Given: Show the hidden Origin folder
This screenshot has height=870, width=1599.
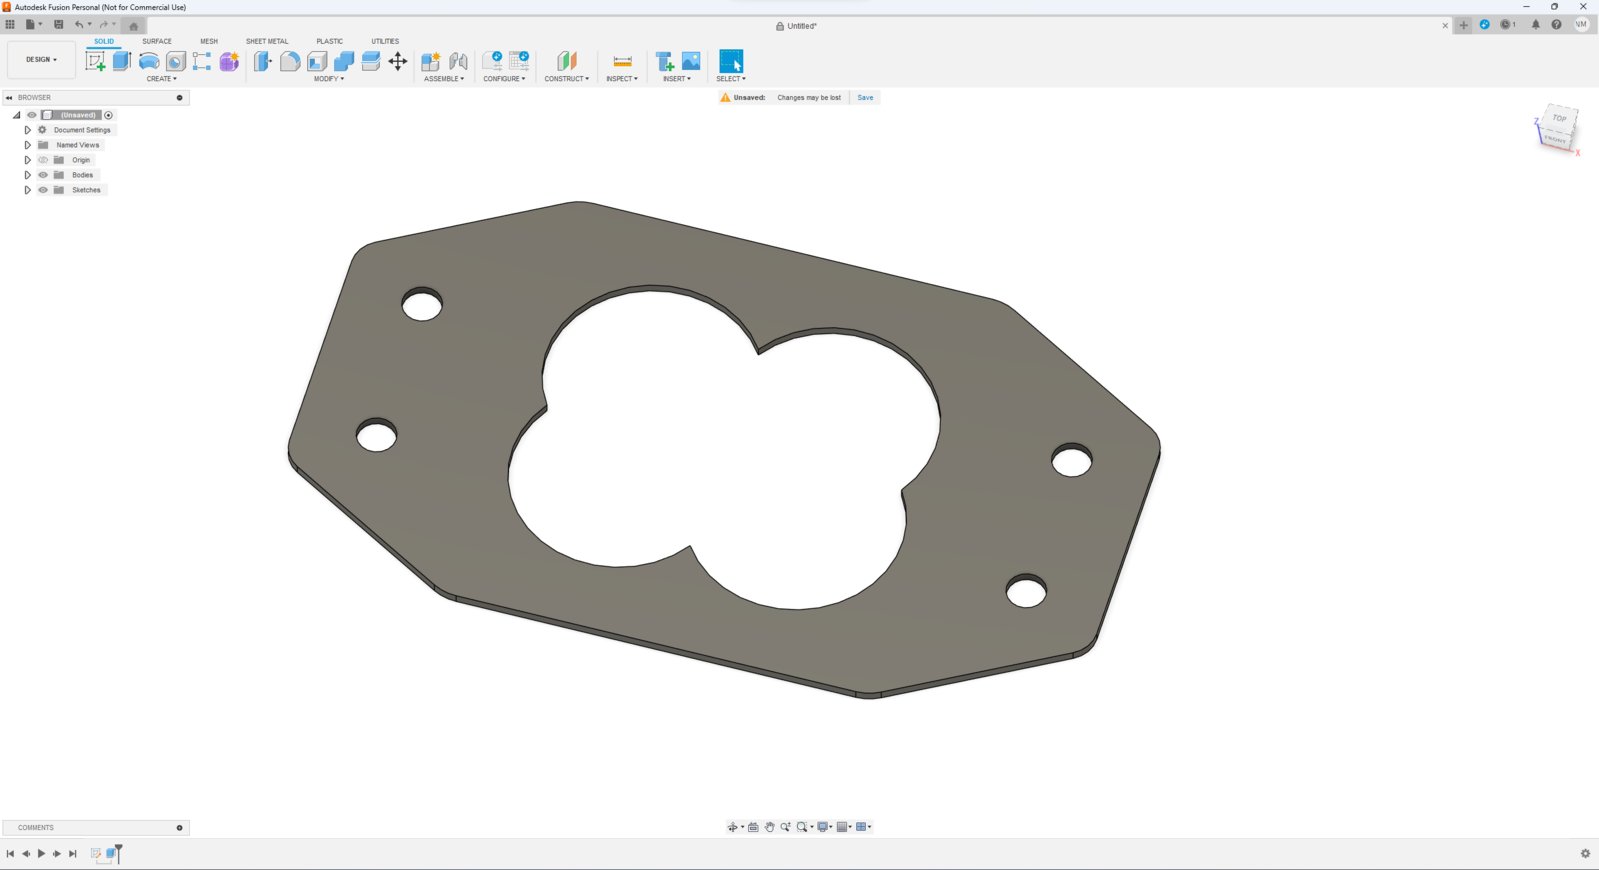Looking at the screenshot, I should click(x=43, y=160).
